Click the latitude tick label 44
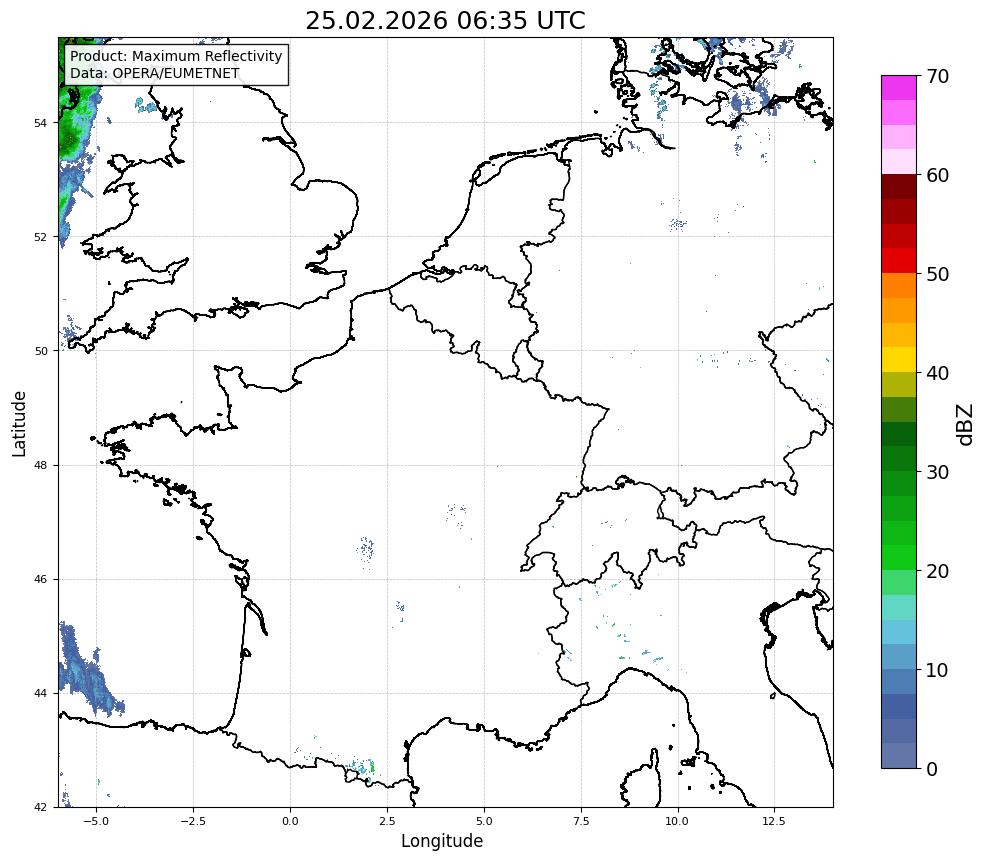 point(40,694)
